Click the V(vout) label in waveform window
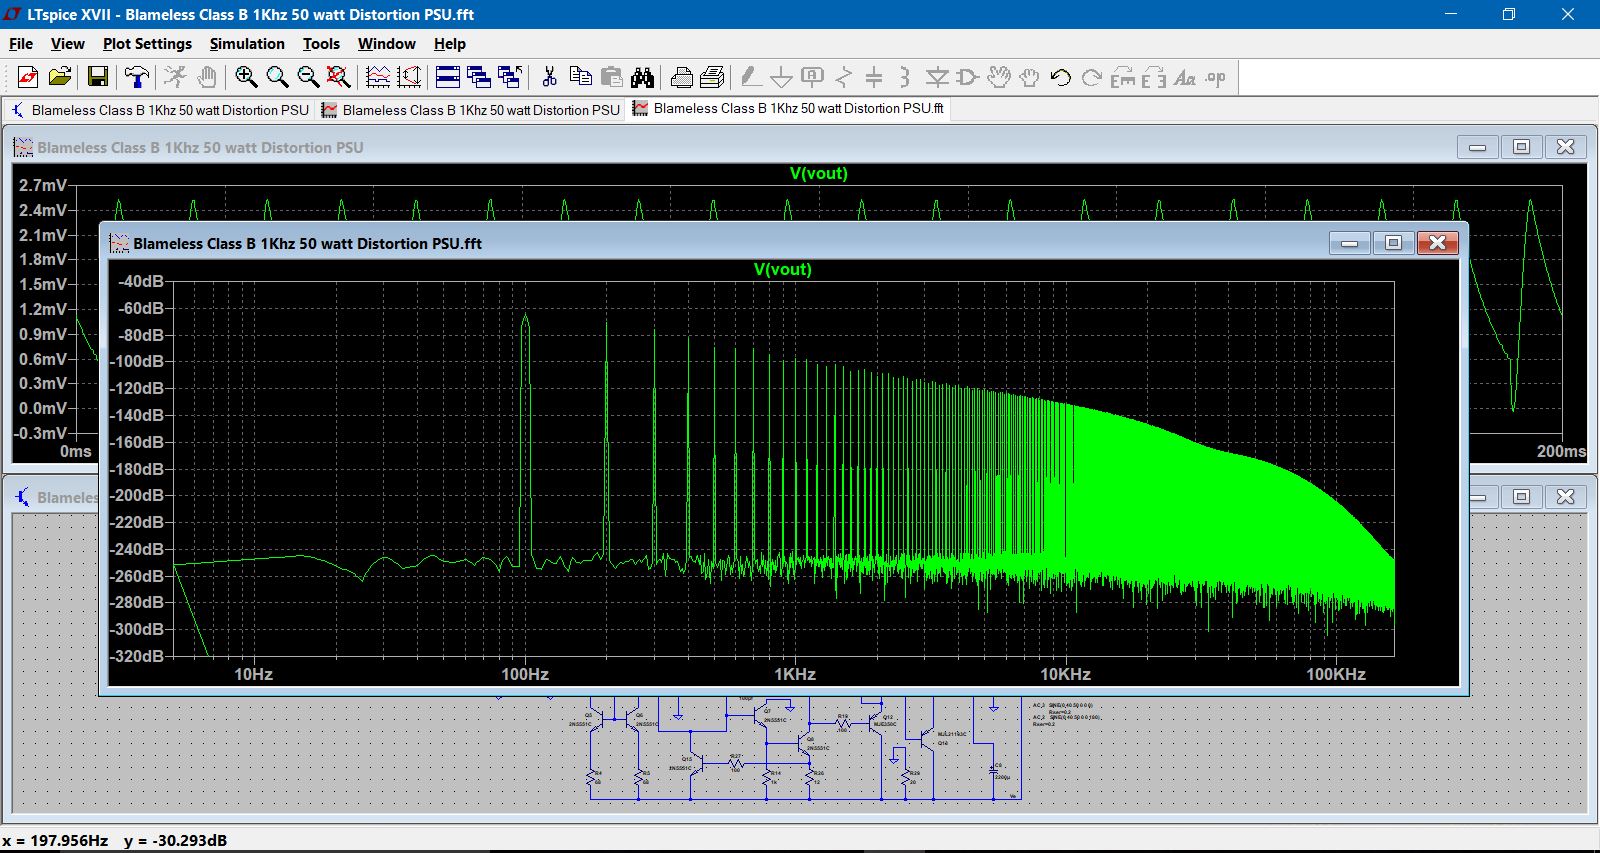1600x853 pixels. click(x=818, y=173)
